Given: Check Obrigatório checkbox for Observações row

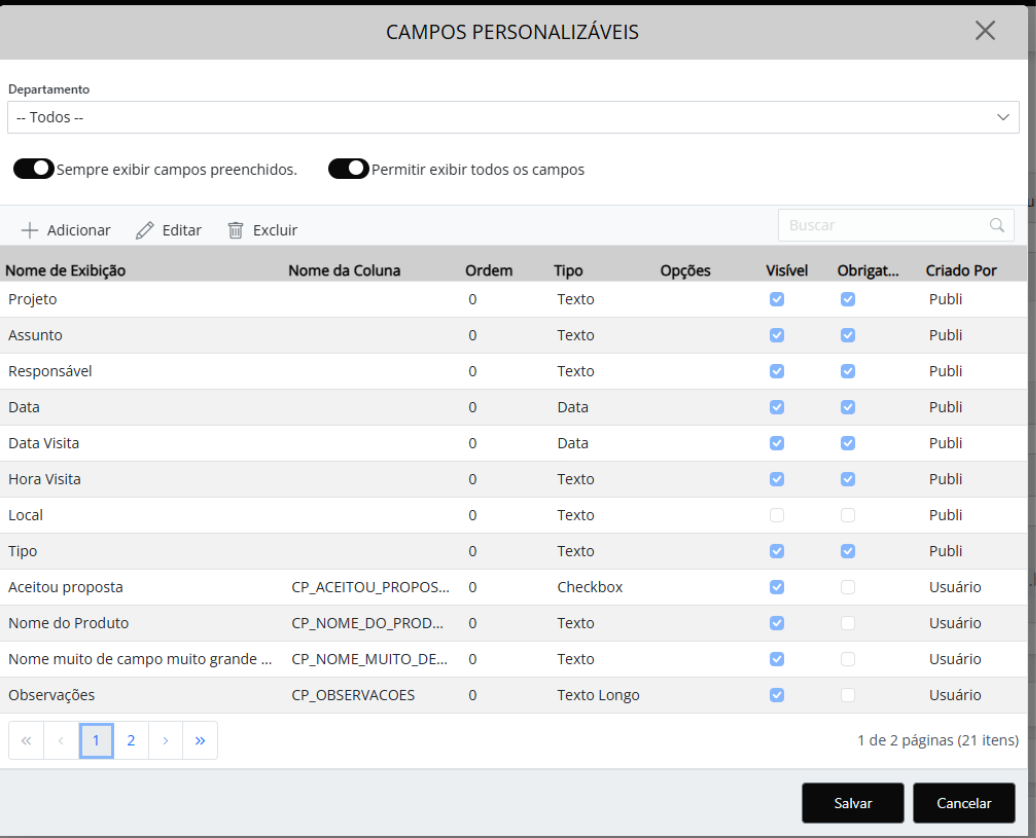Looking at the screenshot, I should coord(848,695).
